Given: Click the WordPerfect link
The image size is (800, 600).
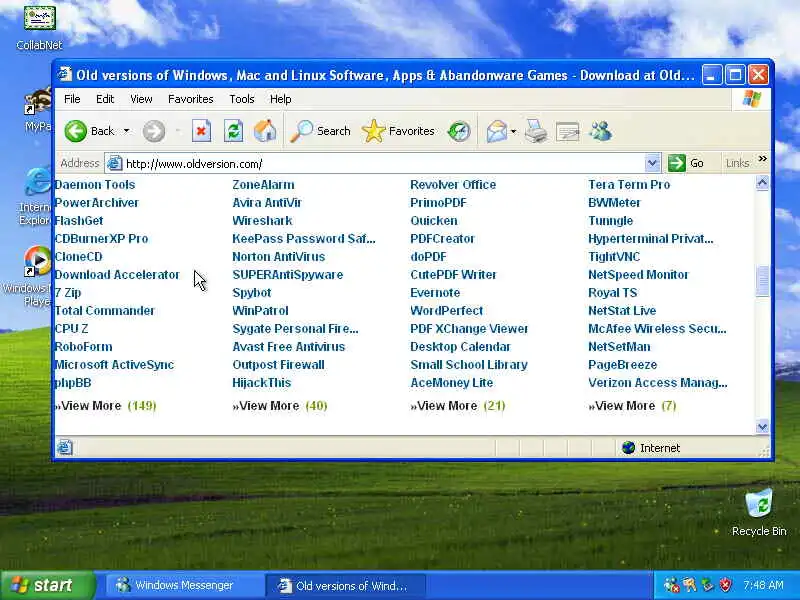Looking at the screenshot, I should click(446, 311).
